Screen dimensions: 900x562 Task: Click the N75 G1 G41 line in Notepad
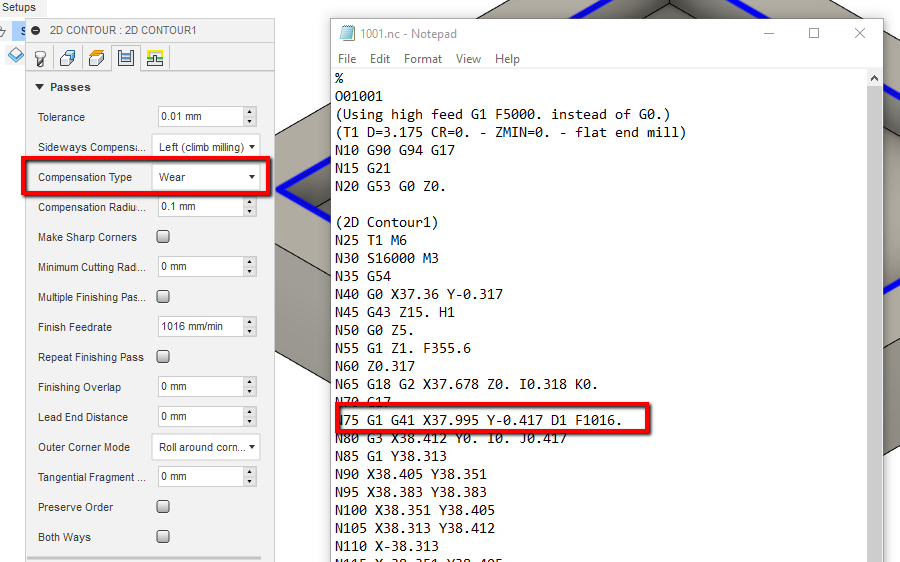480,420
